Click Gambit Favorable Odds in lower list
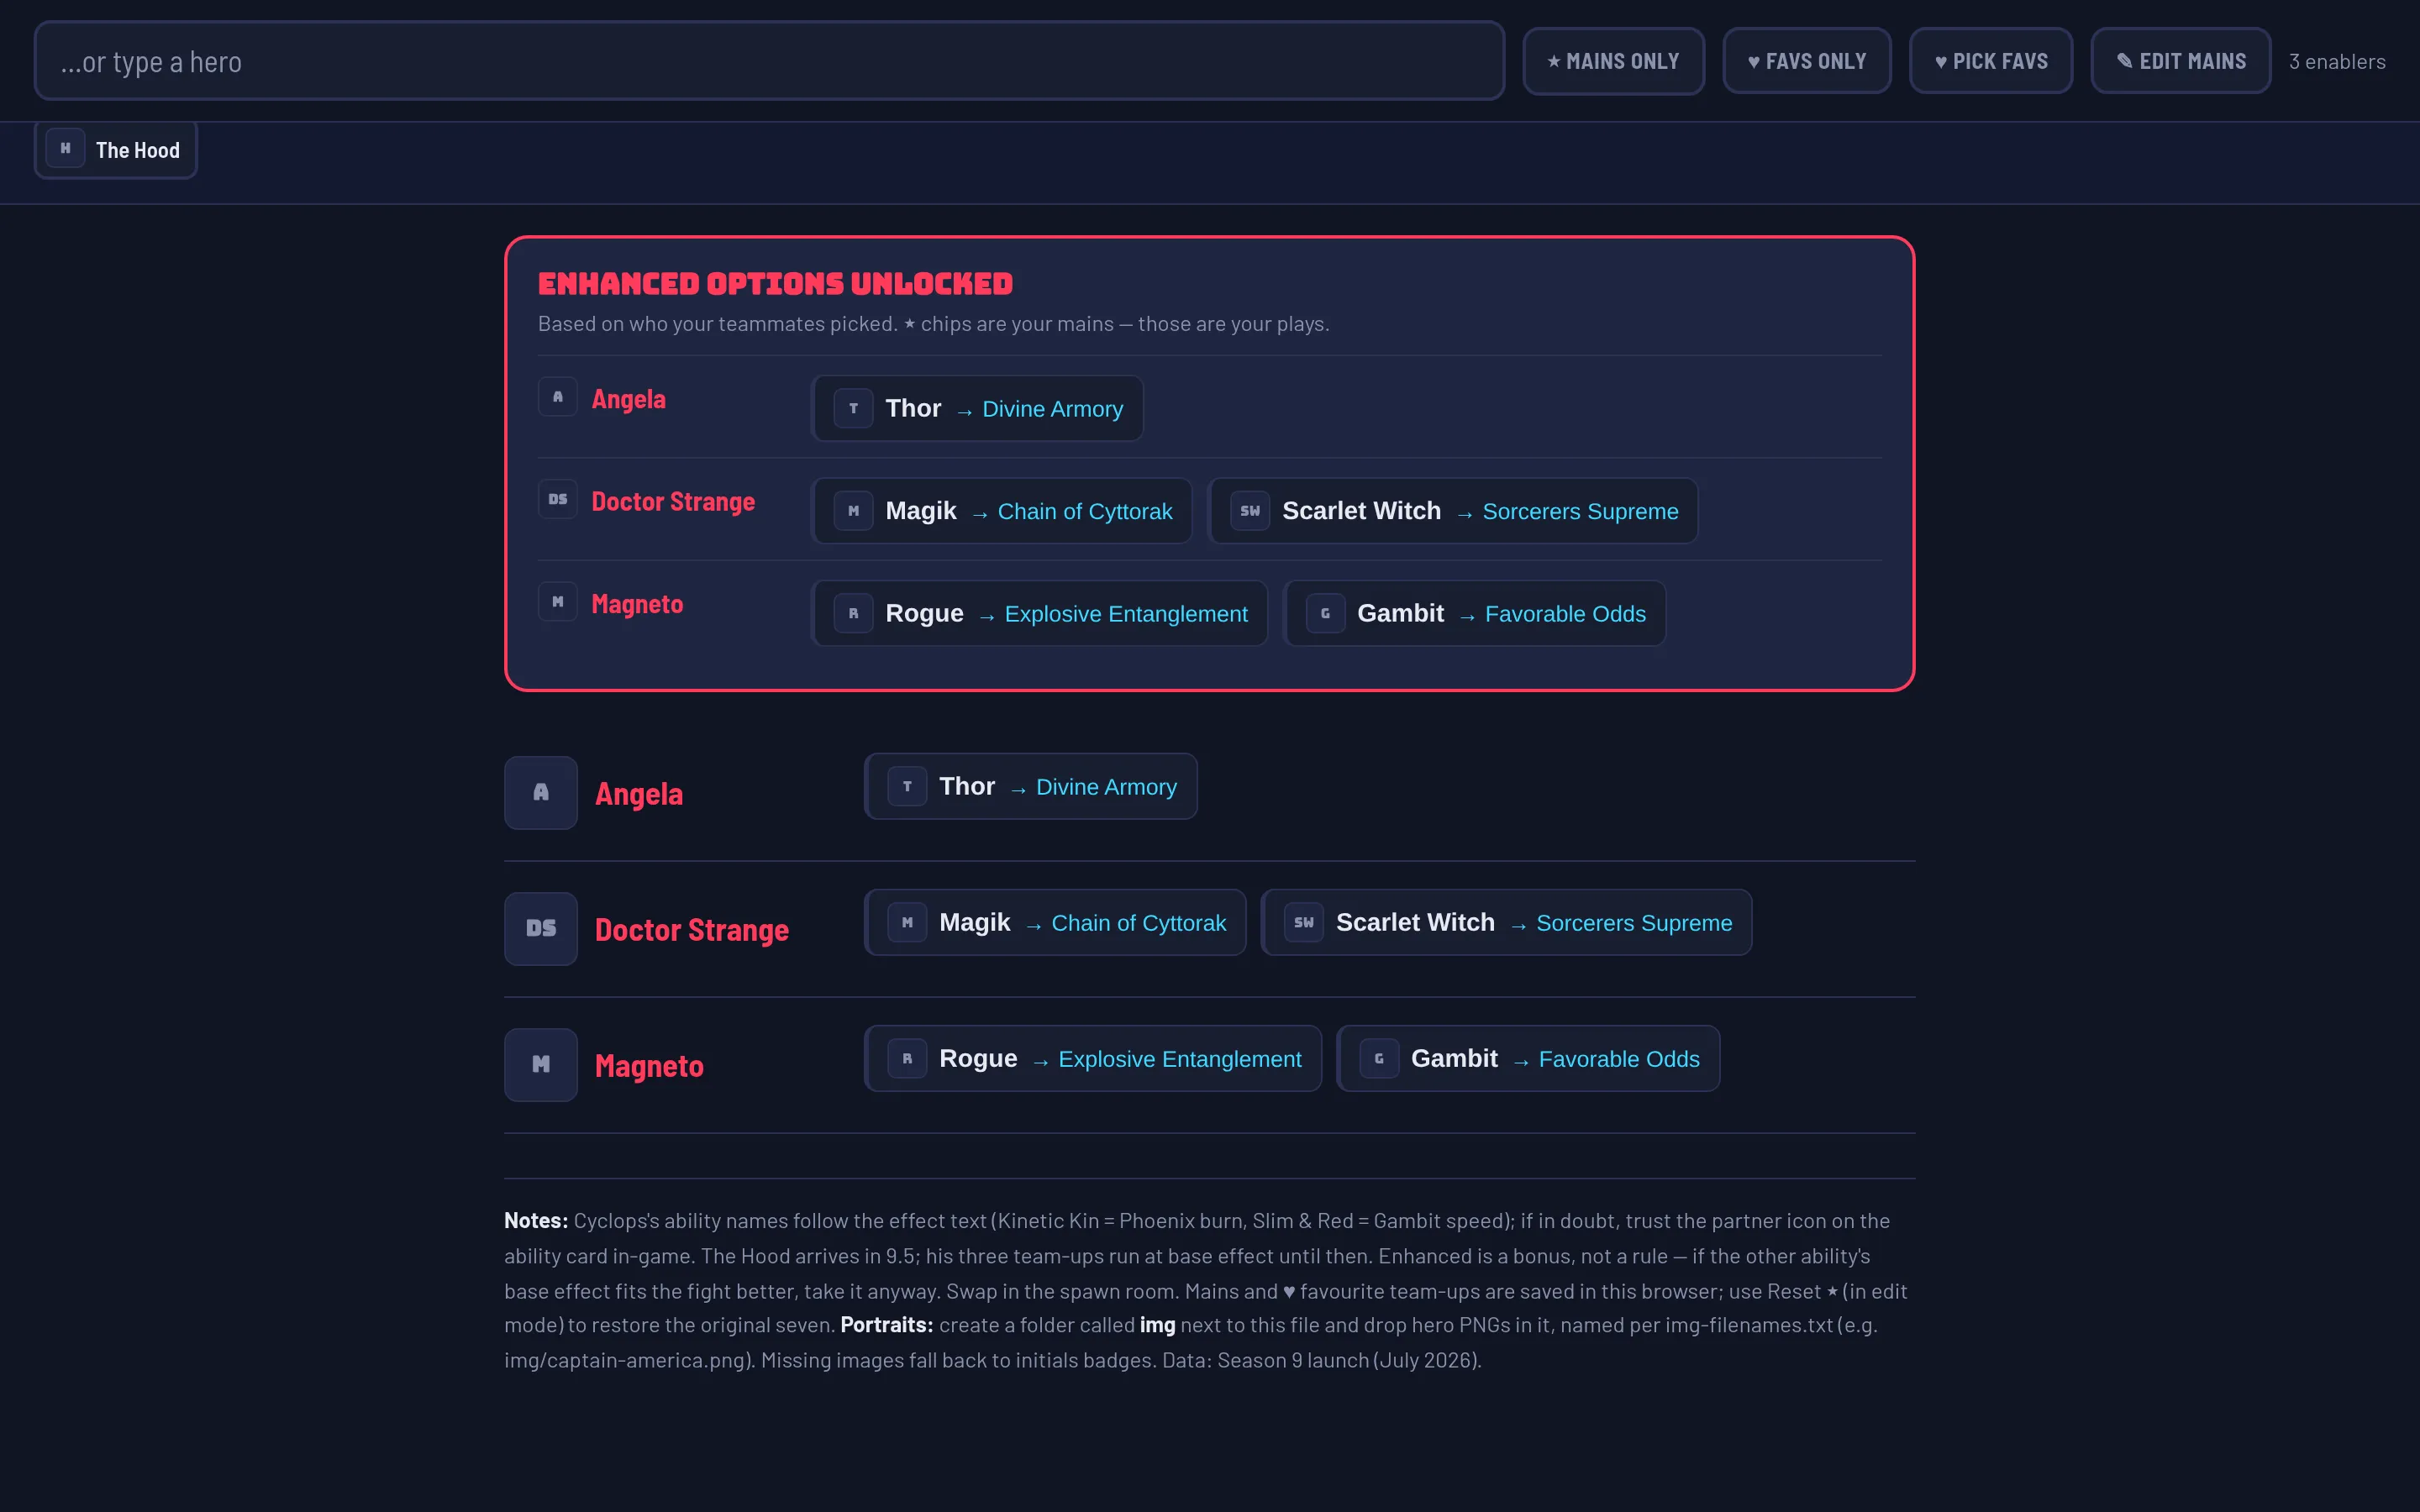The width and height of the screenshot is (2420, 1512). tap(1529, 1058)
